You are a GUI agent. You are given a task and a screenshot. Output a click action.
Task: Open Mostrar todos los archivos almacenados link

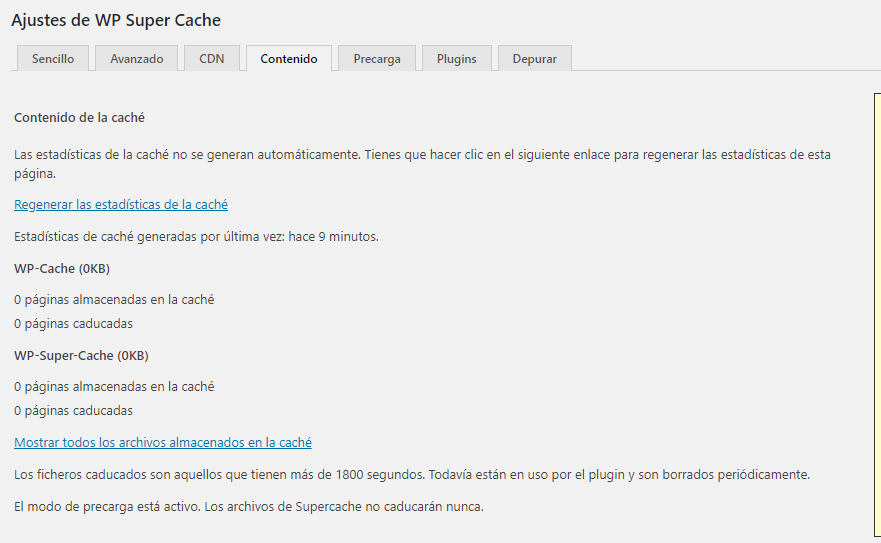click(163, 442)
